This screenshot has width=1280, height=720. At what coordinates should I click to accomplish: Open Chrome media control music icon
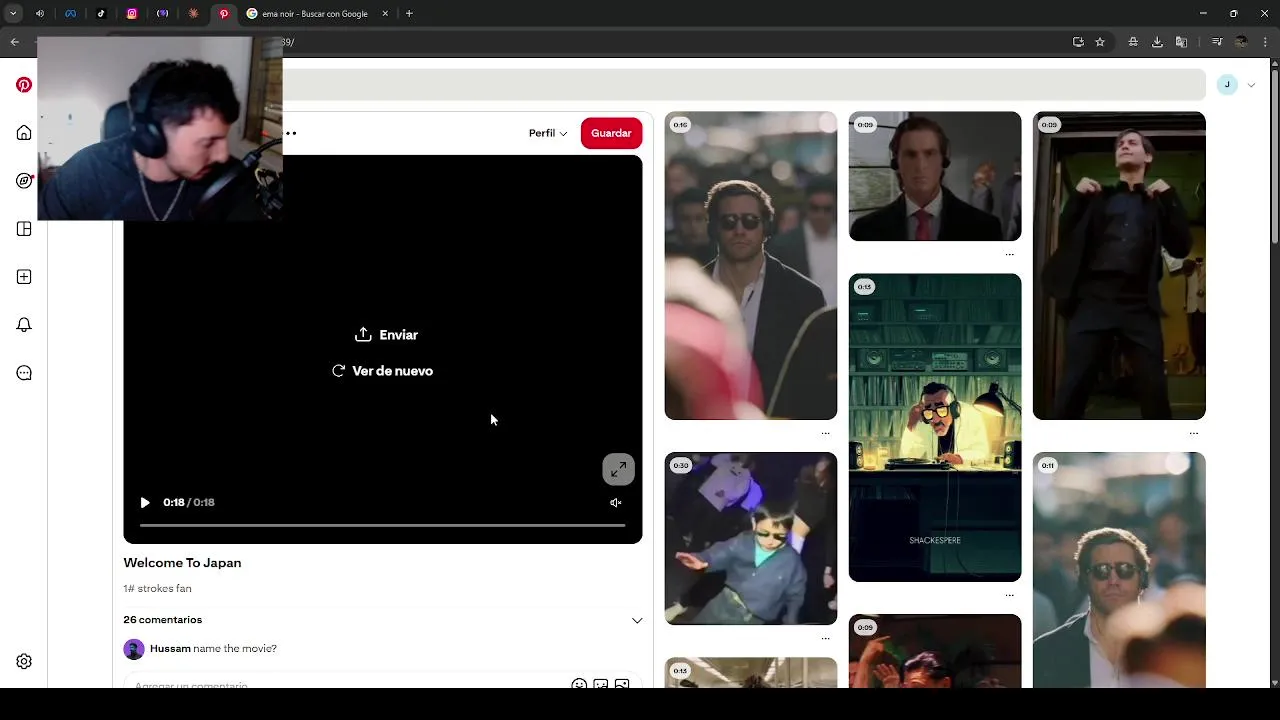(x=1217, y=42)
